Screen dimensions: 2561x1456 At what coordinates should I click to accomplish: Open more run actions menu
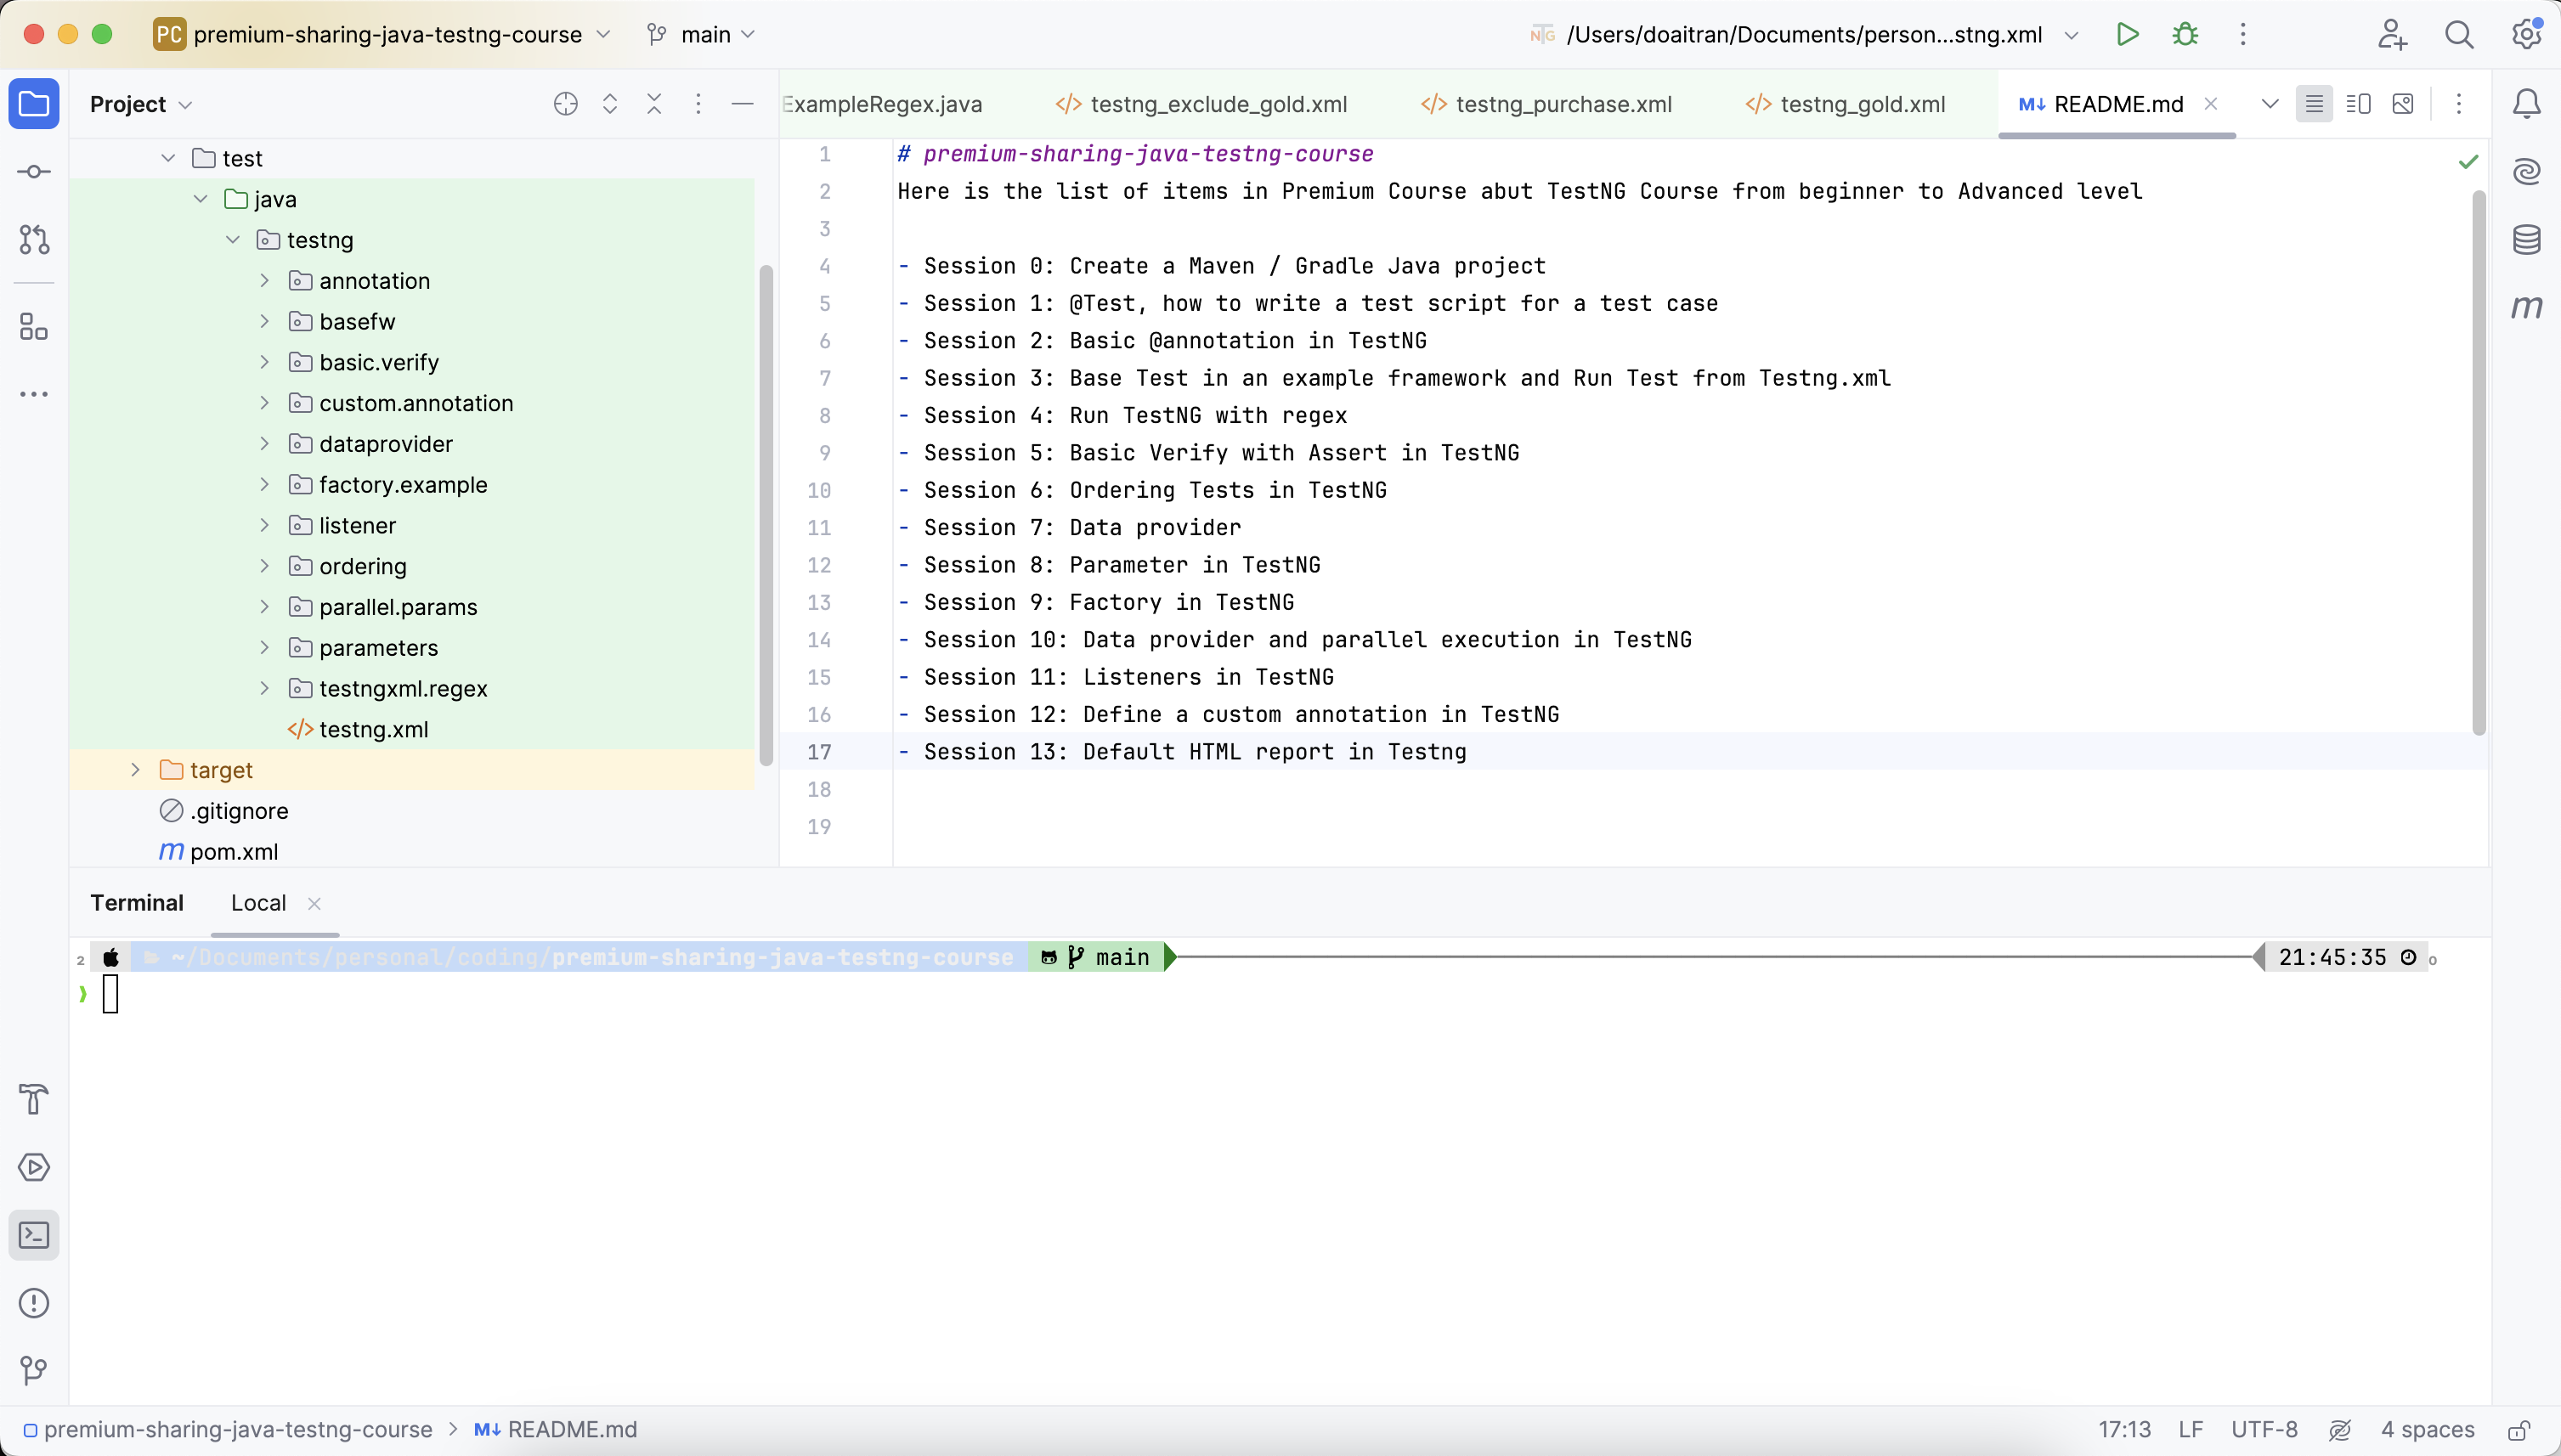point(2243,34)
